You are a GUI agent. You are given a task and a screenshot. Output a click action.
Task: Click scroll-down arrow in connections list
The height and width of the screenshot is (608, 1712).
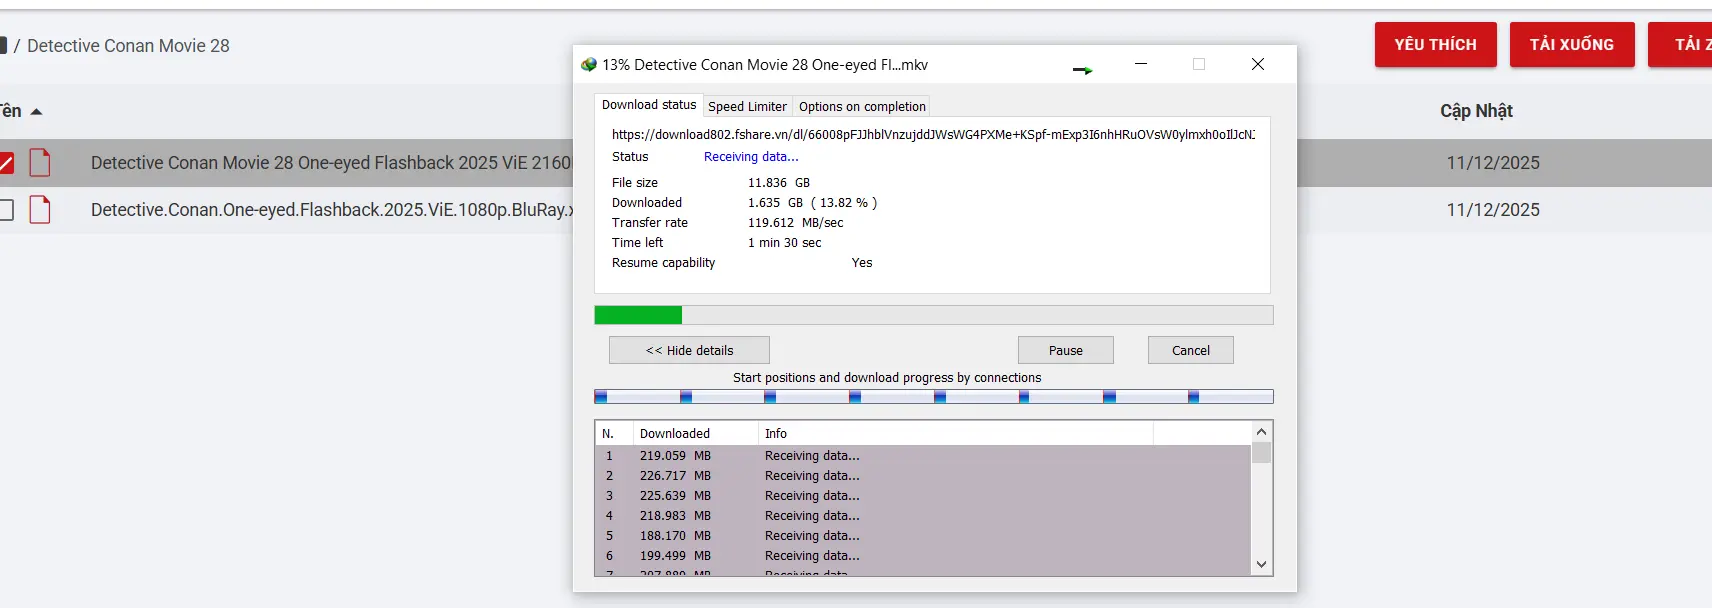1261,564
